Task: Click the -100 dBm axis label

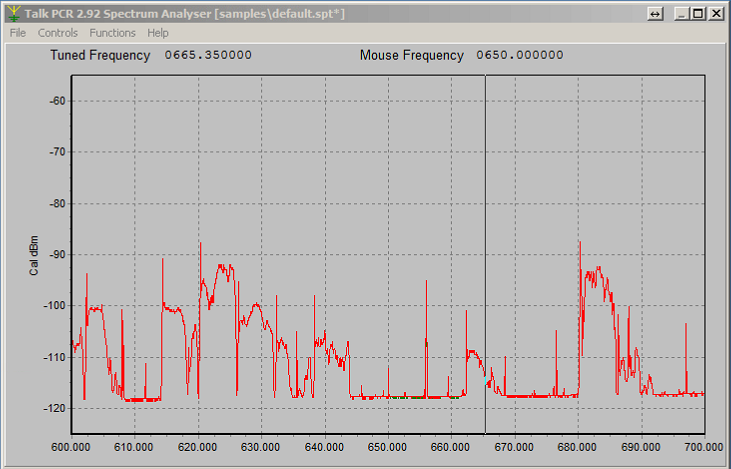Action: tap(55, 306)
